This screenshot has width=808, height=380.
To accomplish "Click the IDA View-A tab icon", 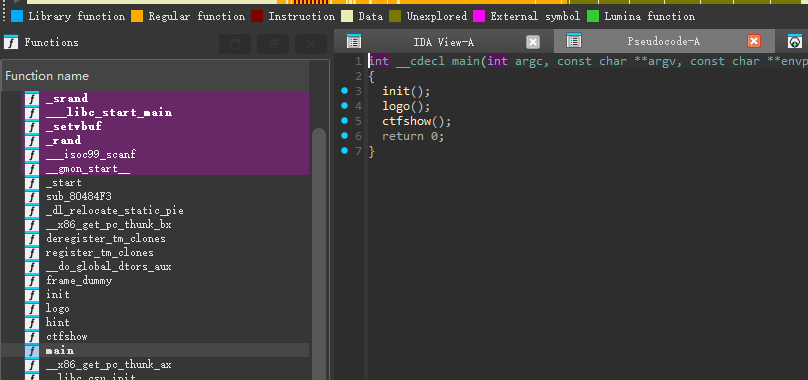I will [354, 41].
